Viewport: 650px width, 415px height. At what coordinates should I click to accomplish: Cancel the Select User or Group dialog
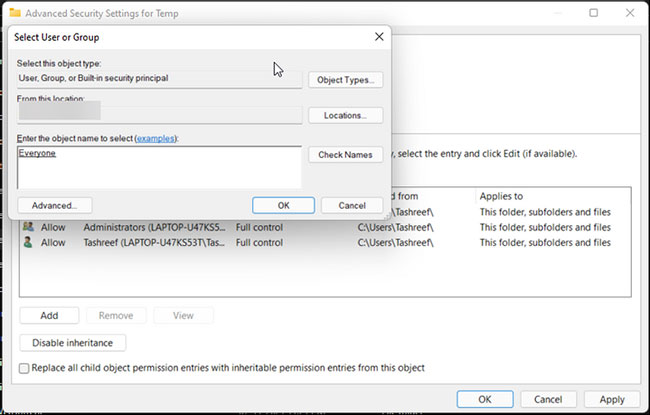[x=352, y=205]
